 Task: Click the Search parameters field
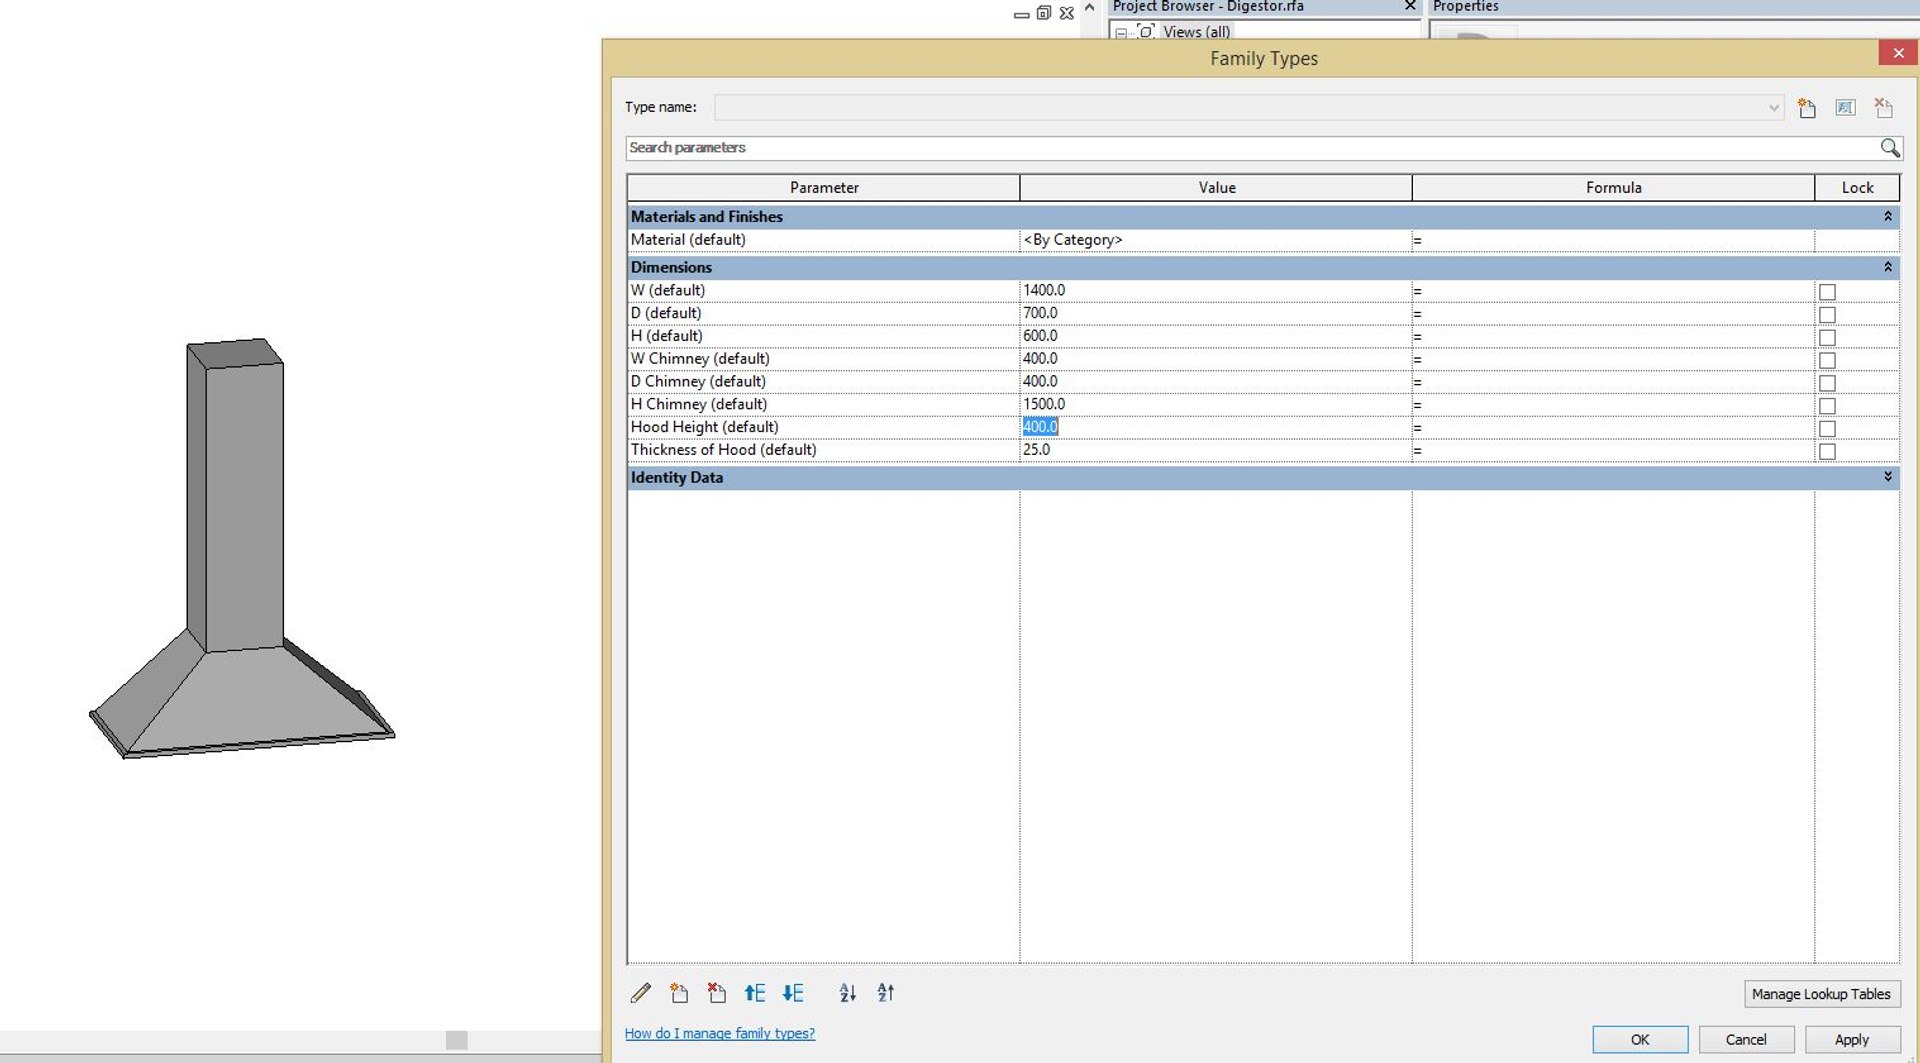coord(1250,148)
